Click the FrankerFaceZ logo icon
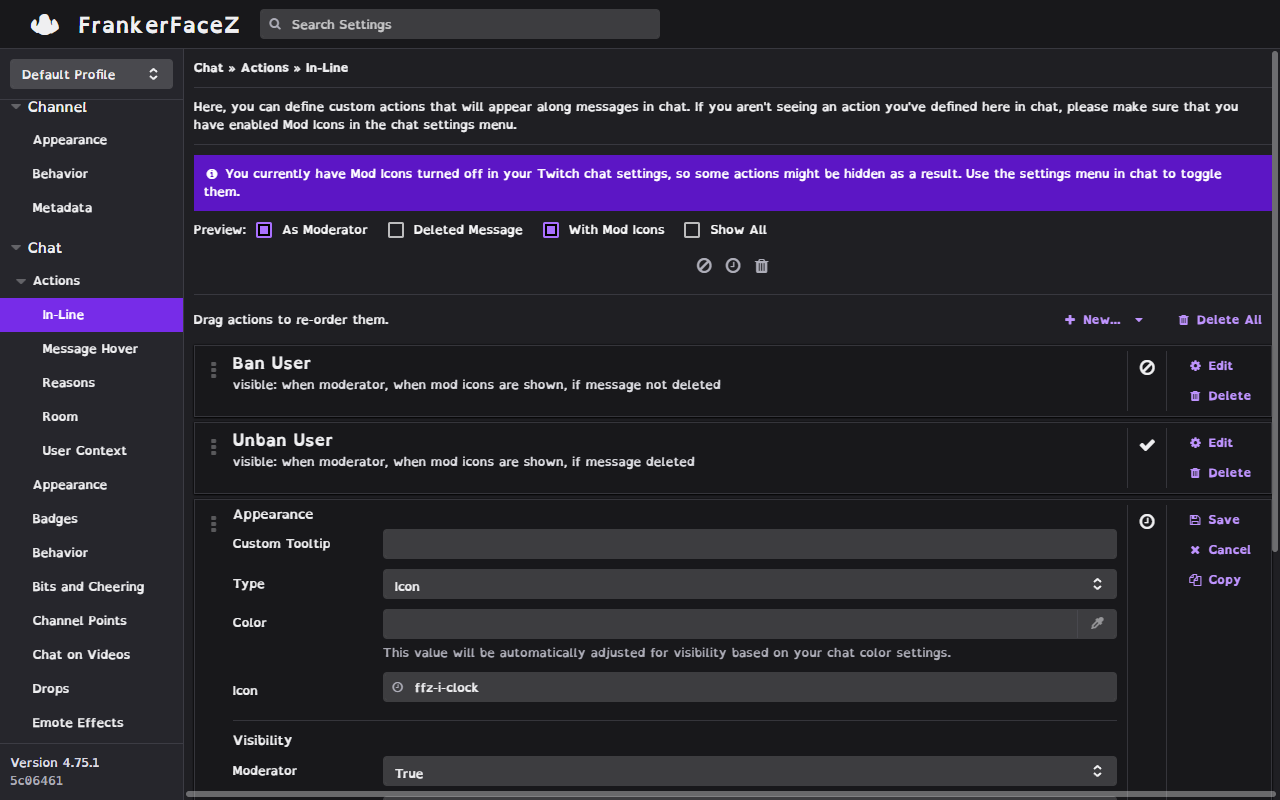 [45, 24]
